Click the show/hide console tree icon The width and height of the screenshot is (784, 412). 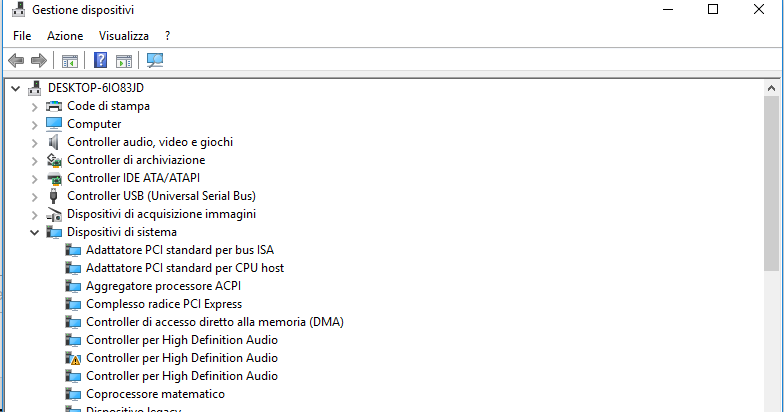coord(70,61)
